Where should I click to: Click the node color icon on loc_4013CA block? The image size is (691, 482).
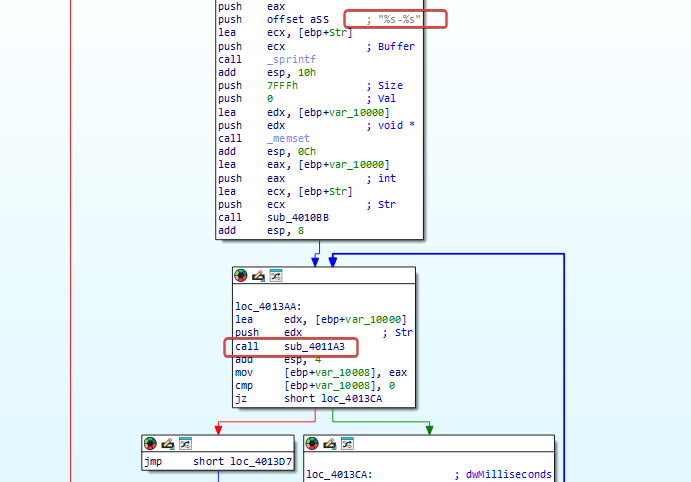312,443
